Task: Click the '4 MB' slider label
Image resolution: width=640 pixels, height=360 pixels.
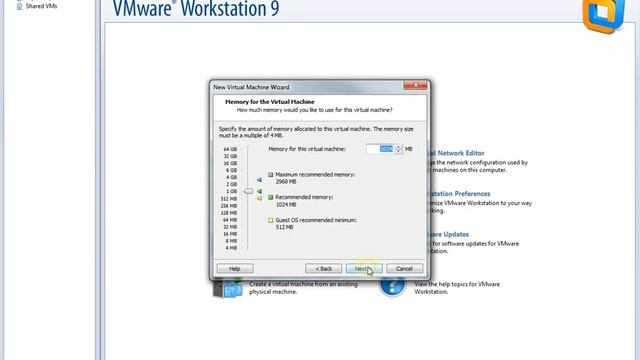Action: (x=231, y=248)
